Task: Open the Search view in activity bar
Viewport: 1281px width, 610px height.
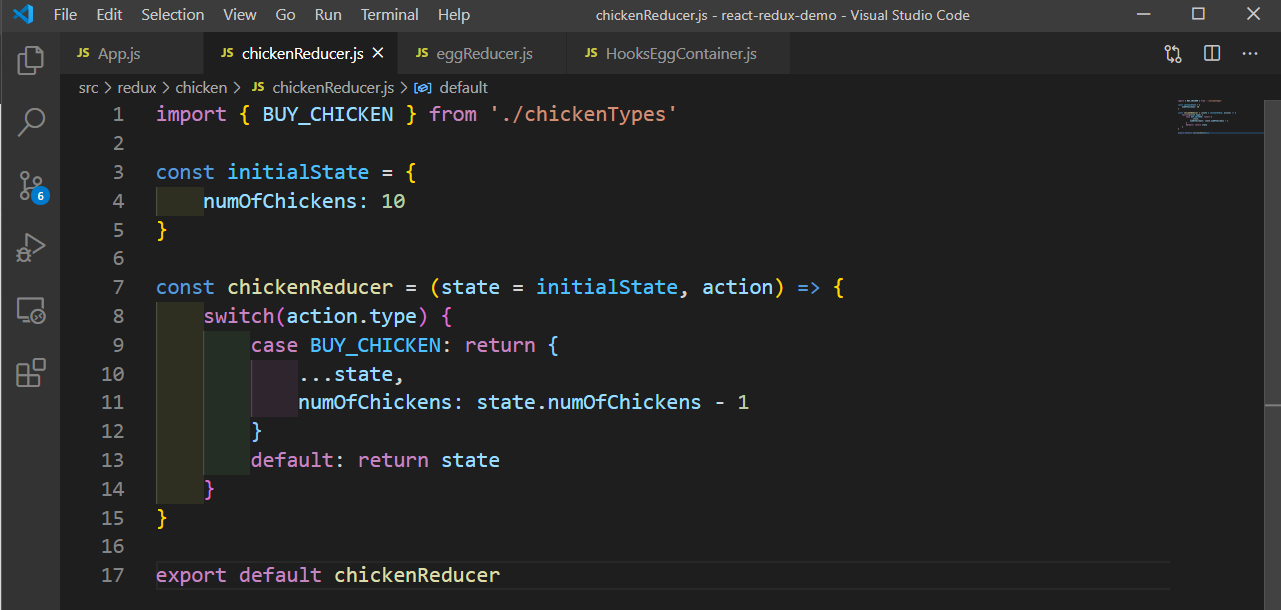Action: (30, 123)
